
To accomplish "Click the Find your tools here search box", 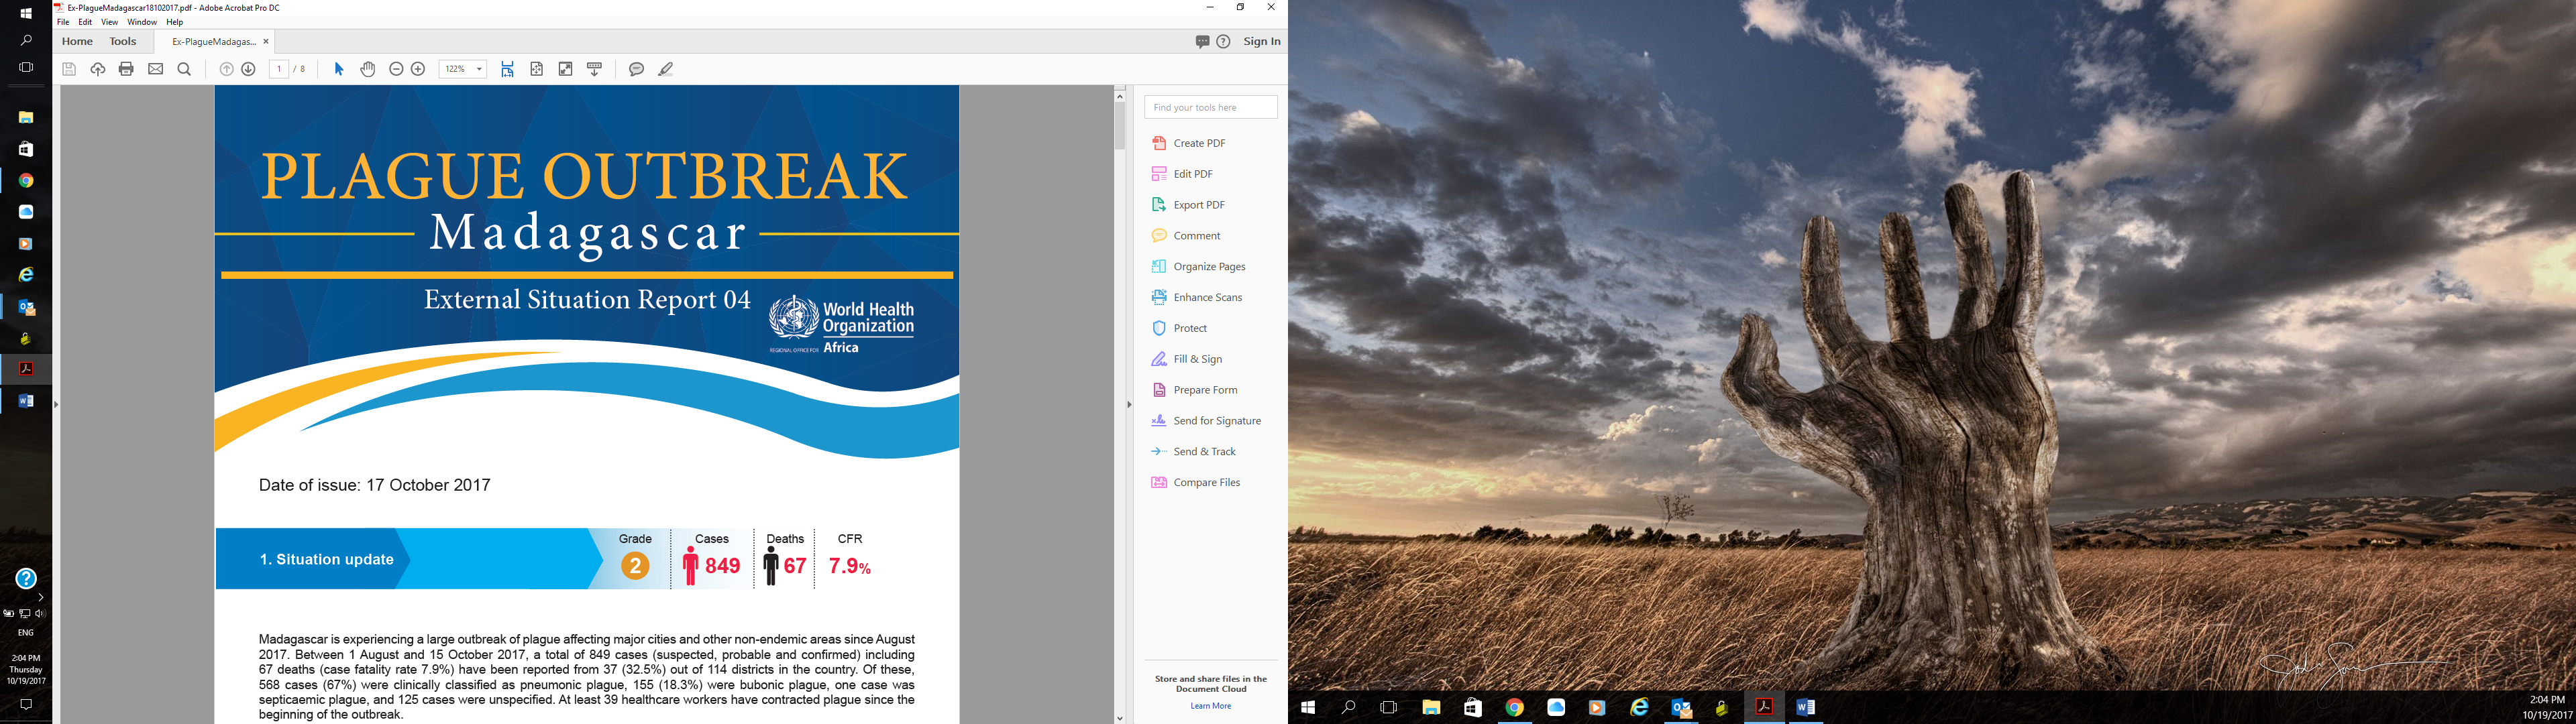I will pyautogui.click(x=1211, y=107).
